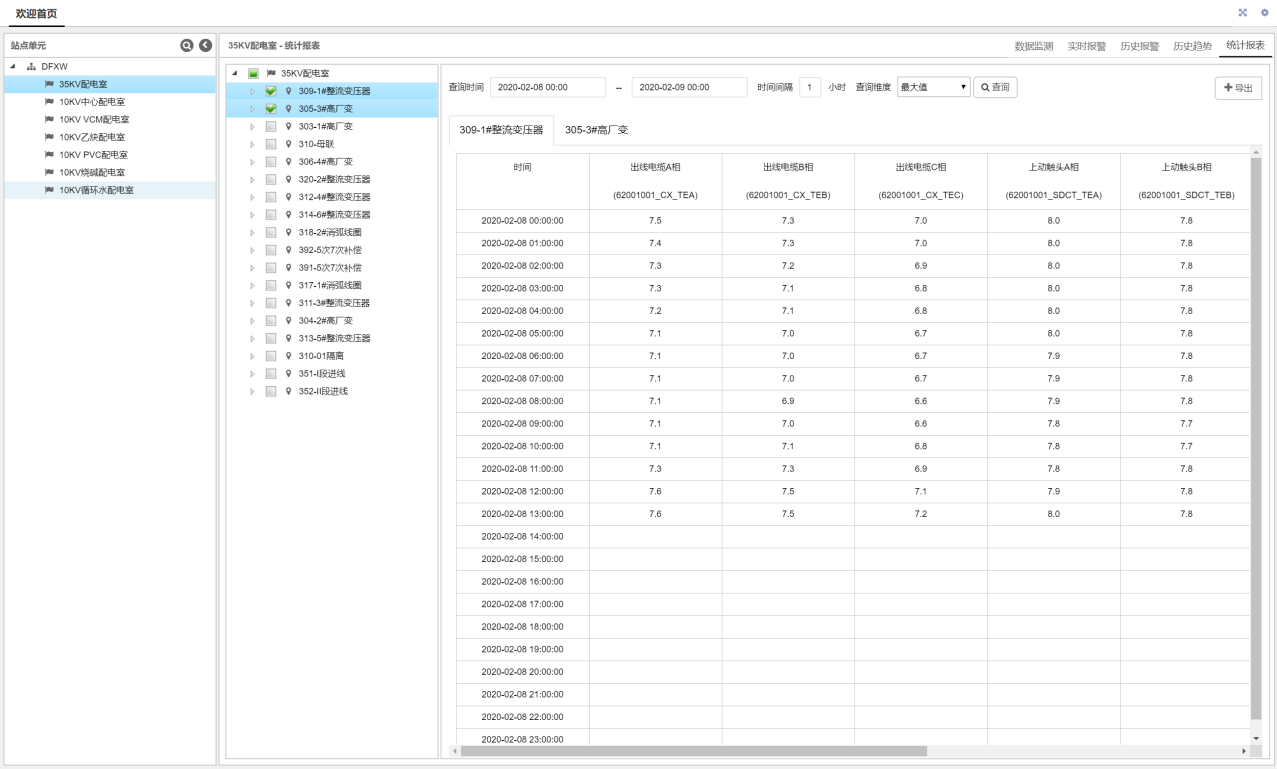Viewport: 1277px width, 769px height.
Task: Click the location pin icon of 392-5次7次补偿
Action: coord(288,250)
